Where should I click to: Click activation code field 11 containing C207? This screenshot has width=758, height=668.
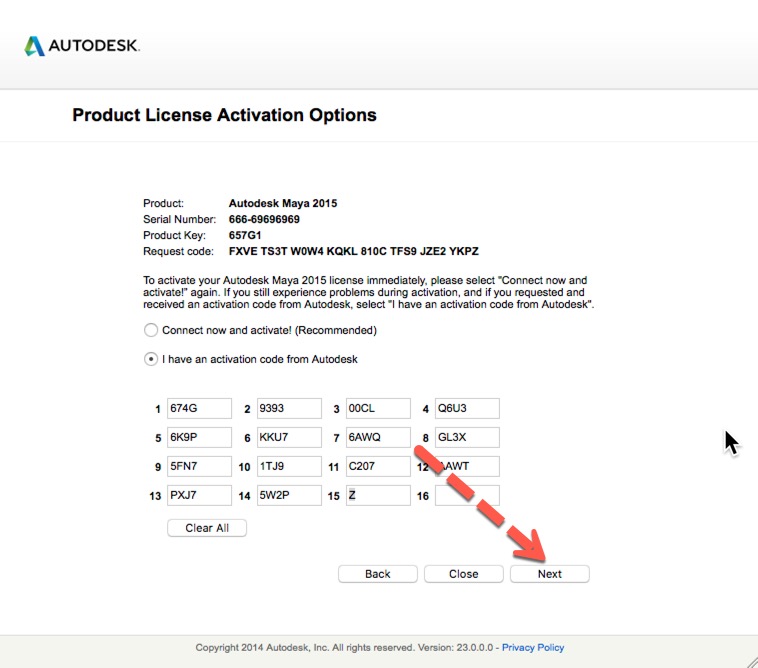378,466
